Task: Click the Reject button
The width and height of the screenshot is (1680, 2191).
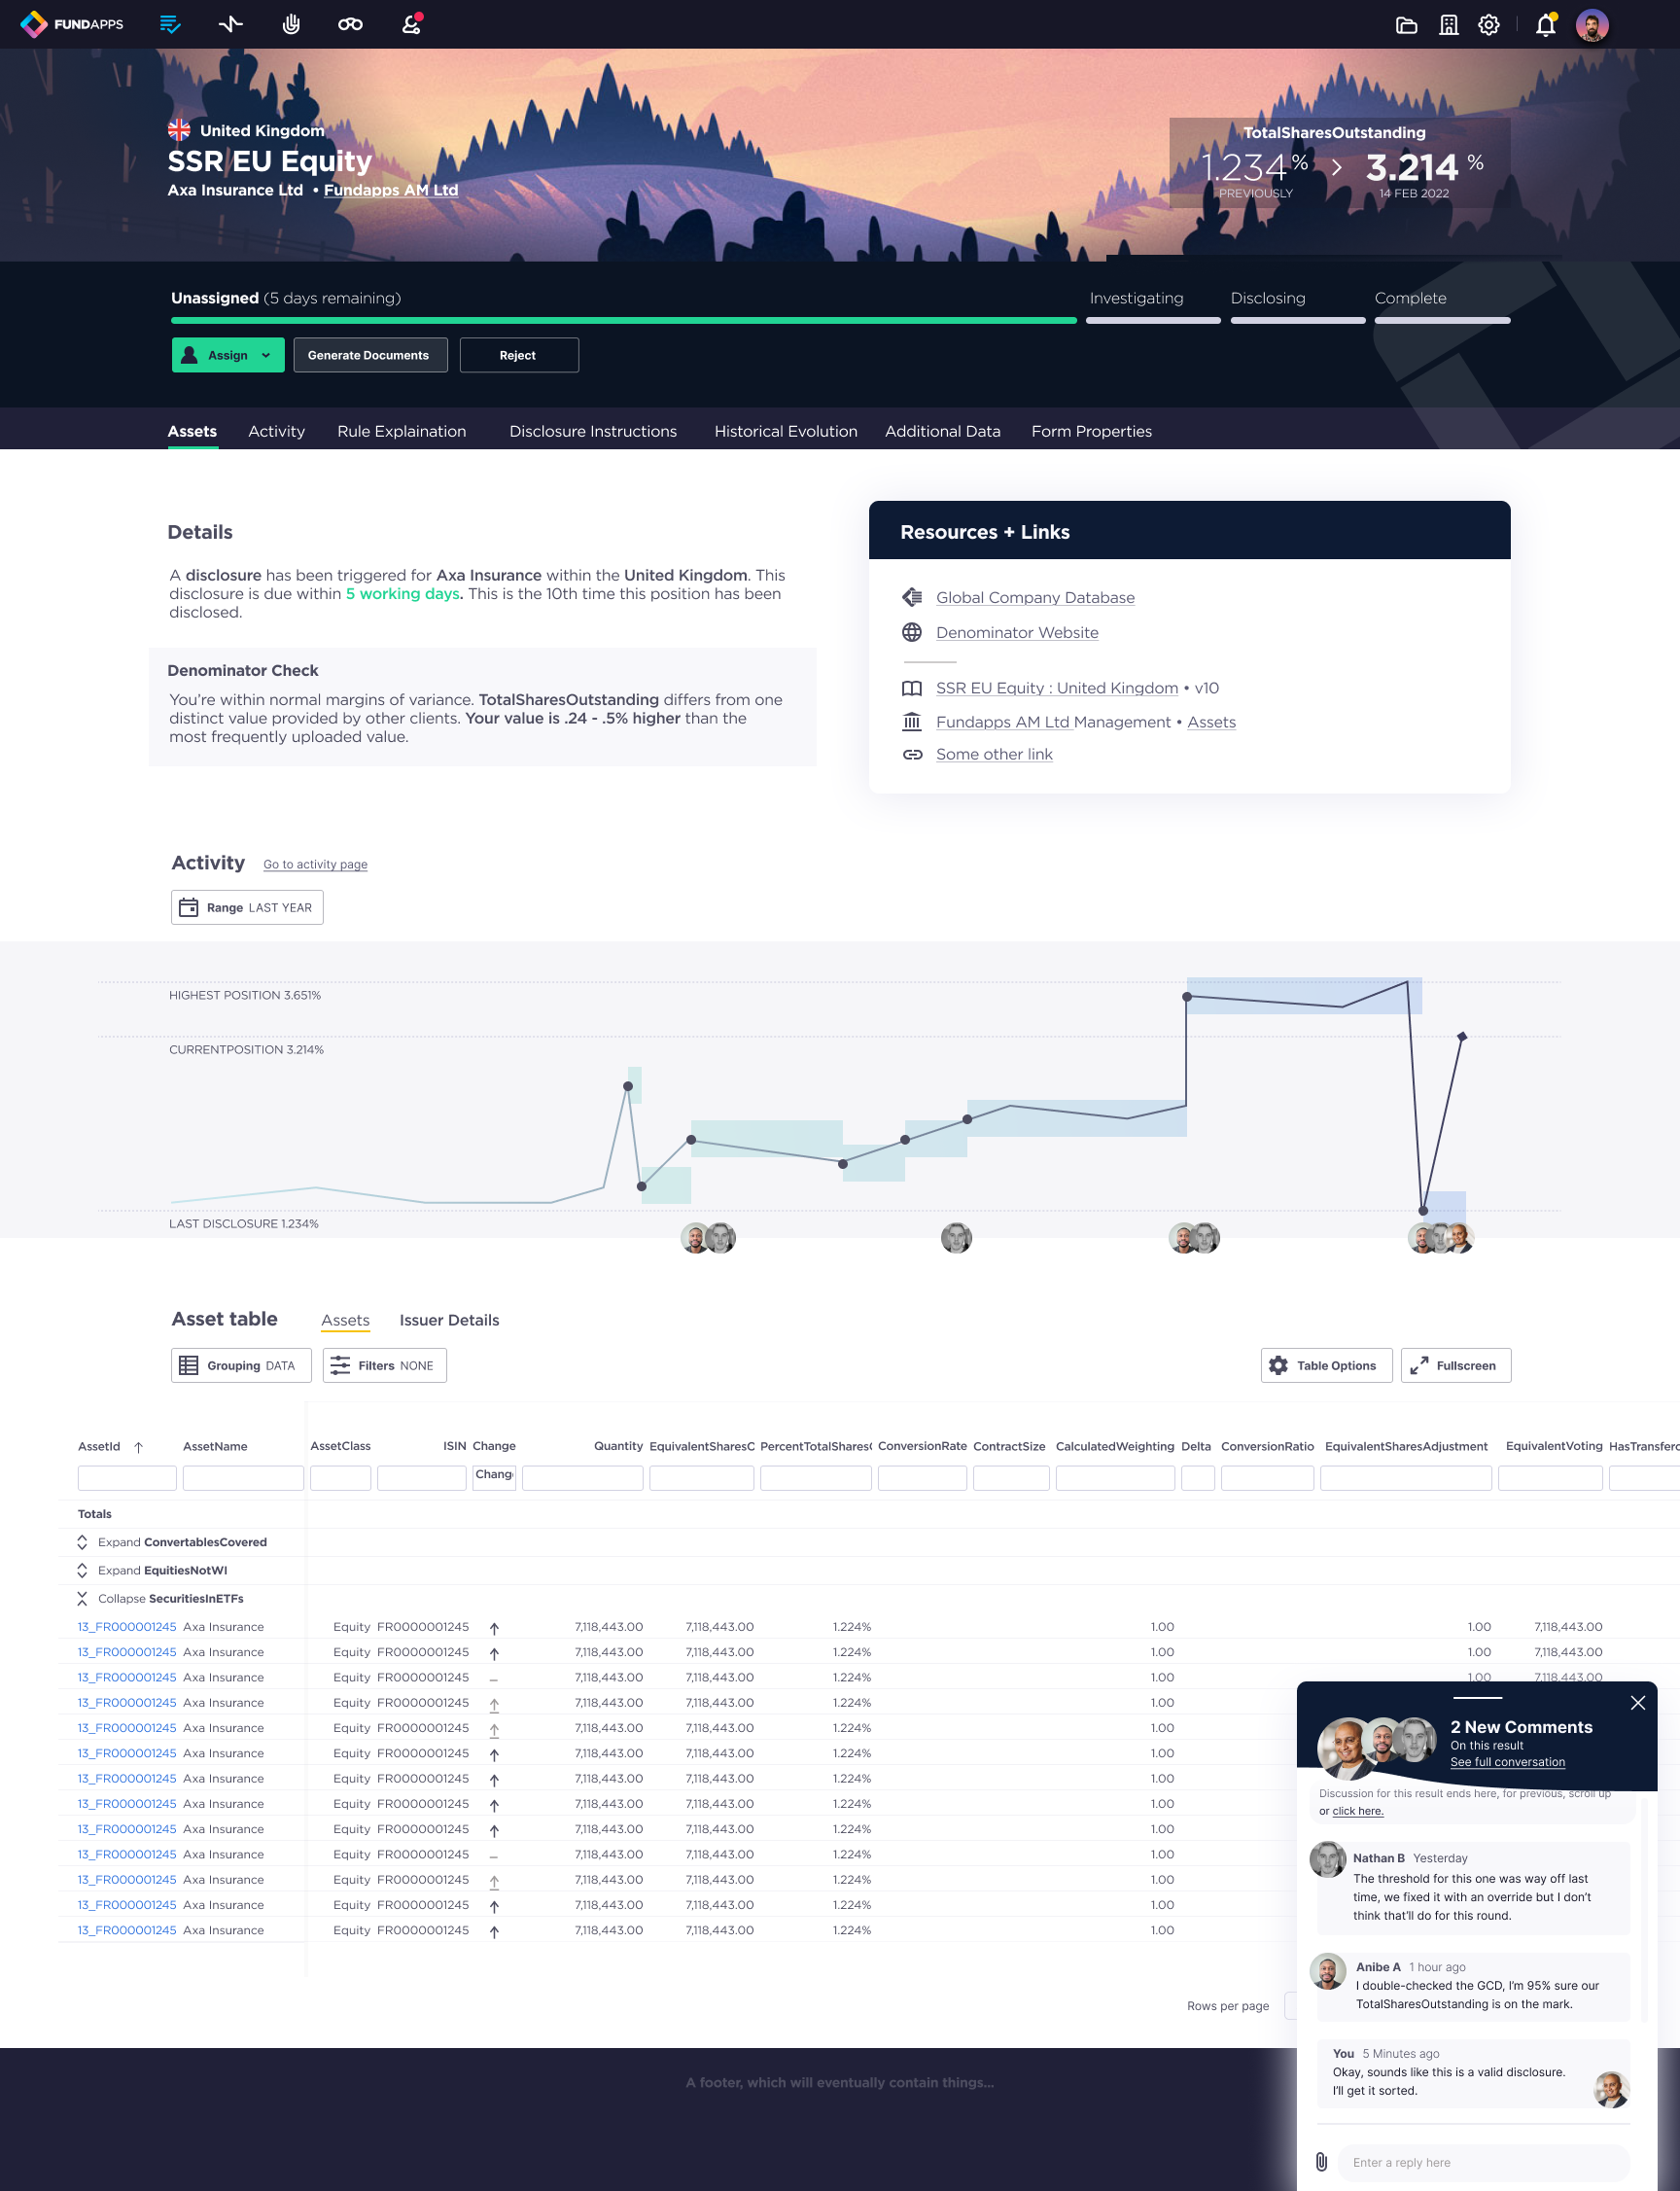Action: pyautogui.click(x=519, y=355)
